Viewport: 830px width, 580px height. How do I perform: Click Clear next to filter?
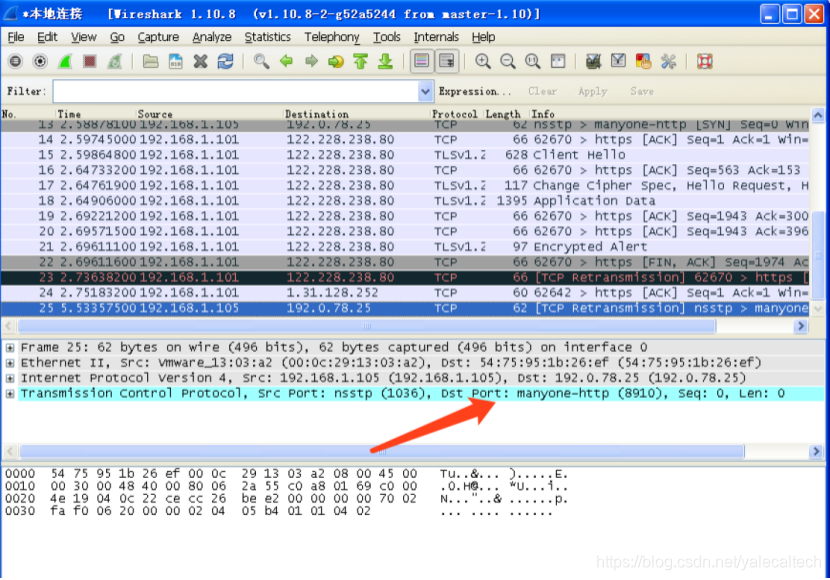[542, 92]
